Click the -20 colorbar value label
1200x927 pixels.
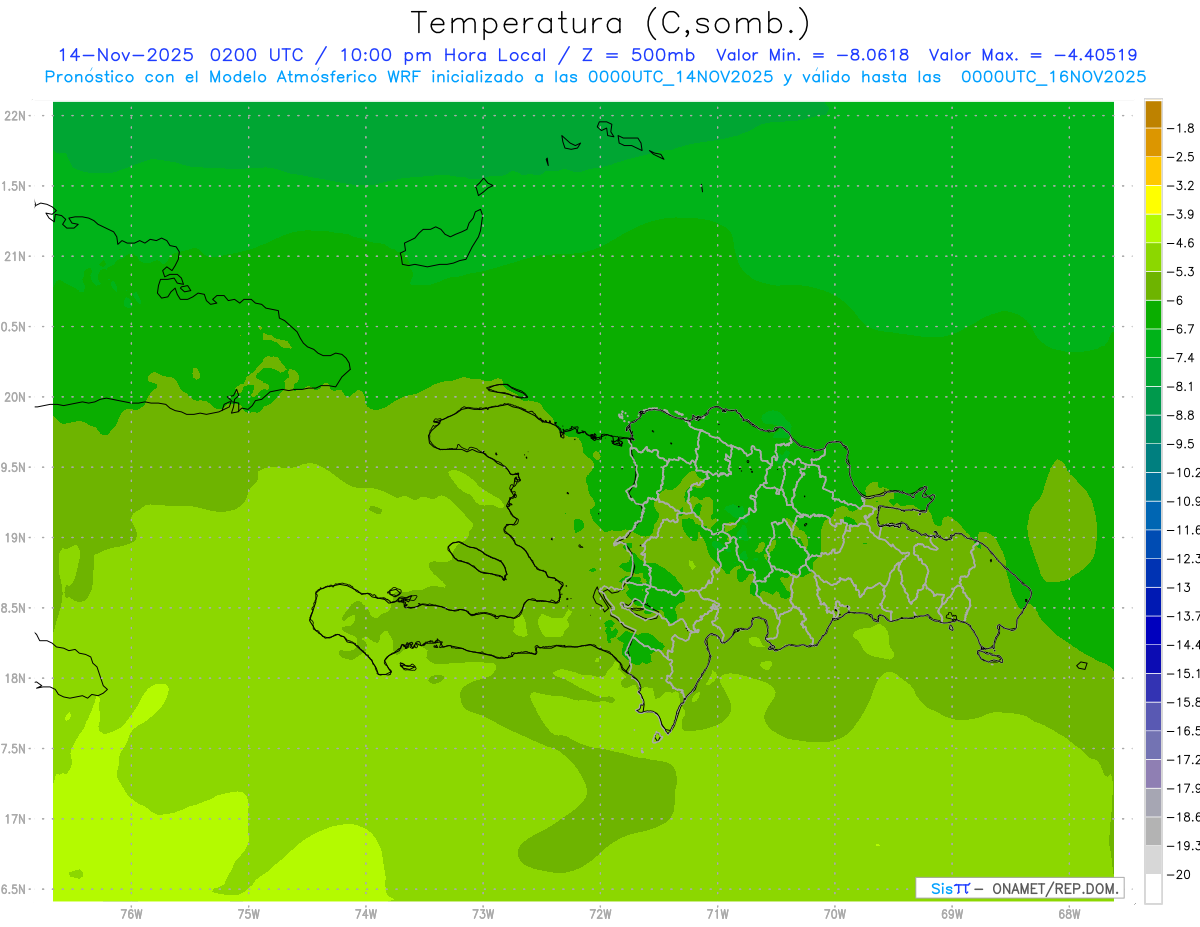1179,875
